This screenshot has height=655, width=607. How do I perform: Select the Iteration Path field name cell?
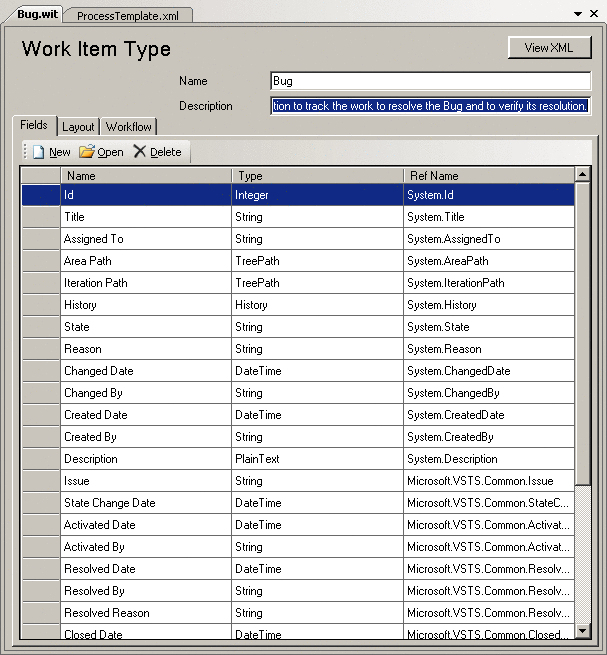point(146,283)
